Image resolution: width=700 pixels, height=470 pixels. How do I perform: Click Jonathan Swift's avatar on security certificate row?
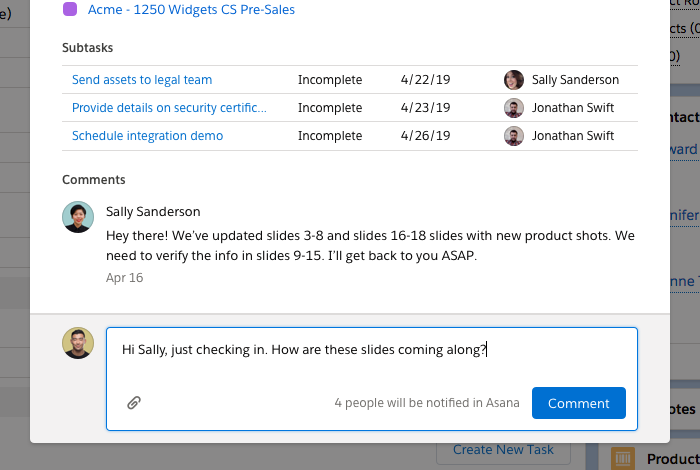point(514,108)
